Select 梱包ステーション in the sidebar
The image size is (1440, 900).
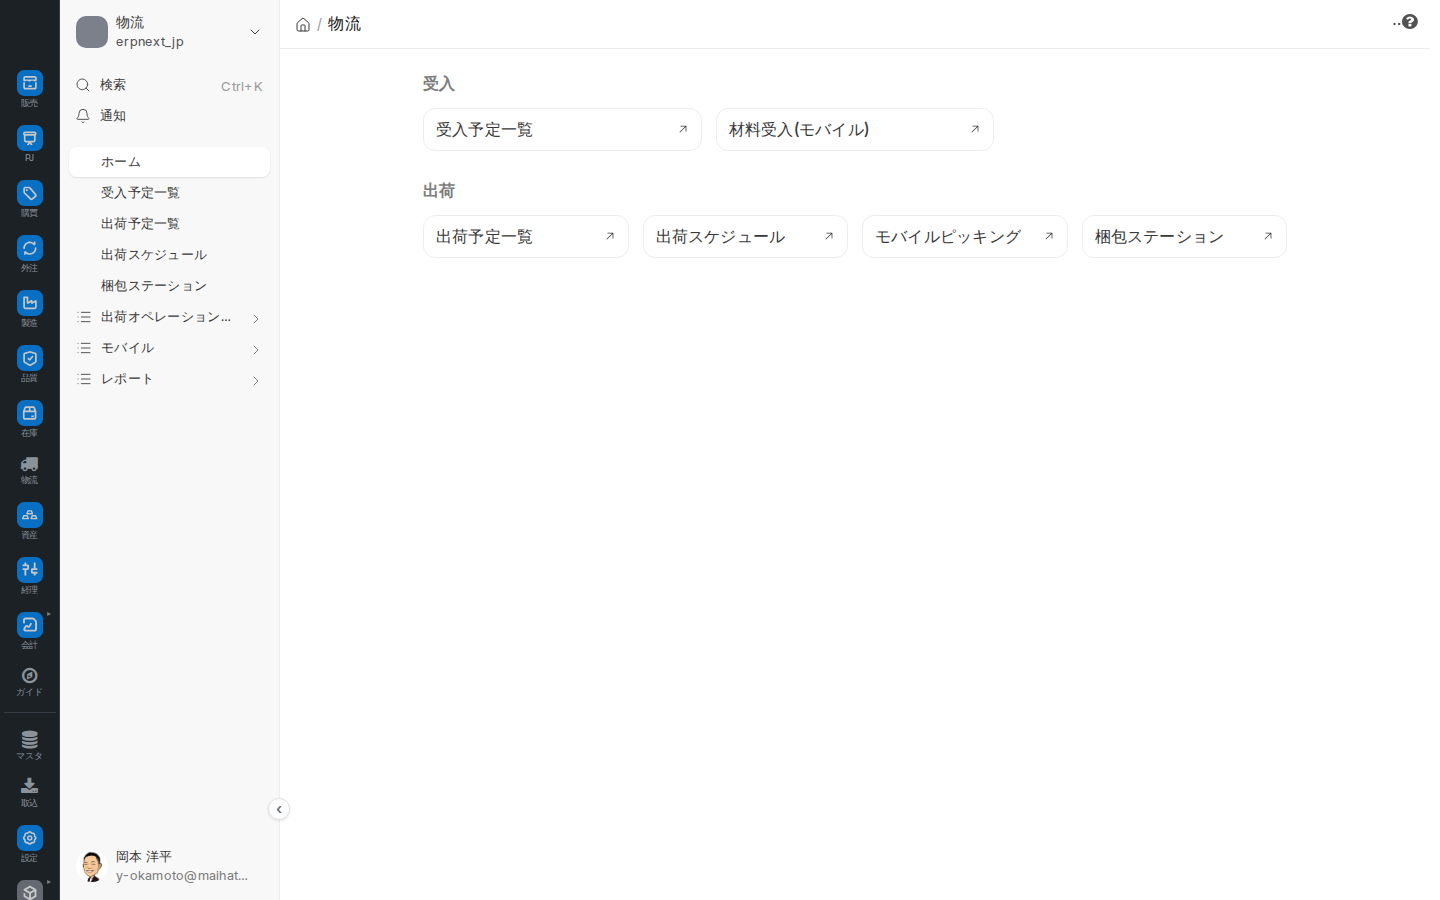(x=169, y=286)
